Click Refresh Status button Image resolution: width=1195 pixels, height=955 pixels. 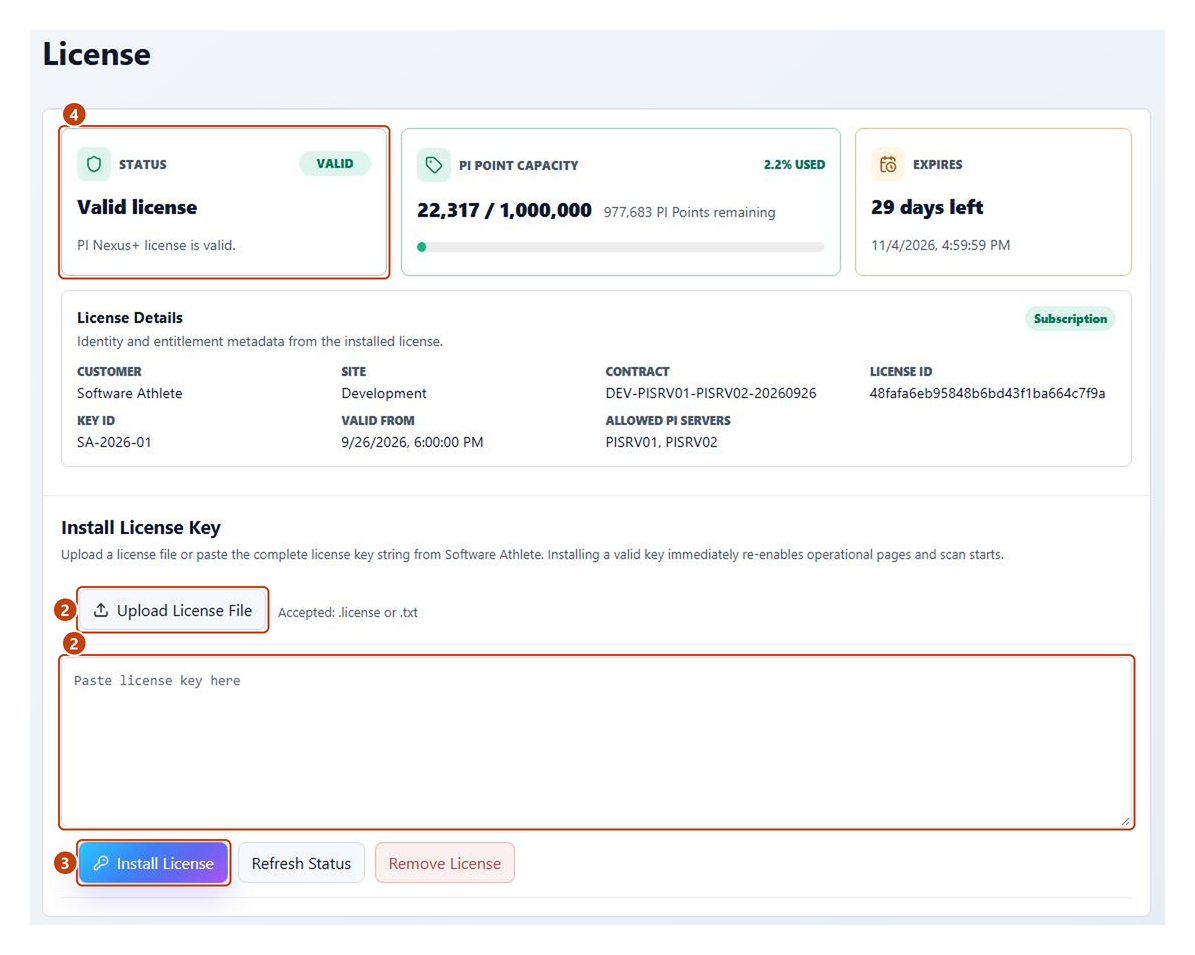301,863
